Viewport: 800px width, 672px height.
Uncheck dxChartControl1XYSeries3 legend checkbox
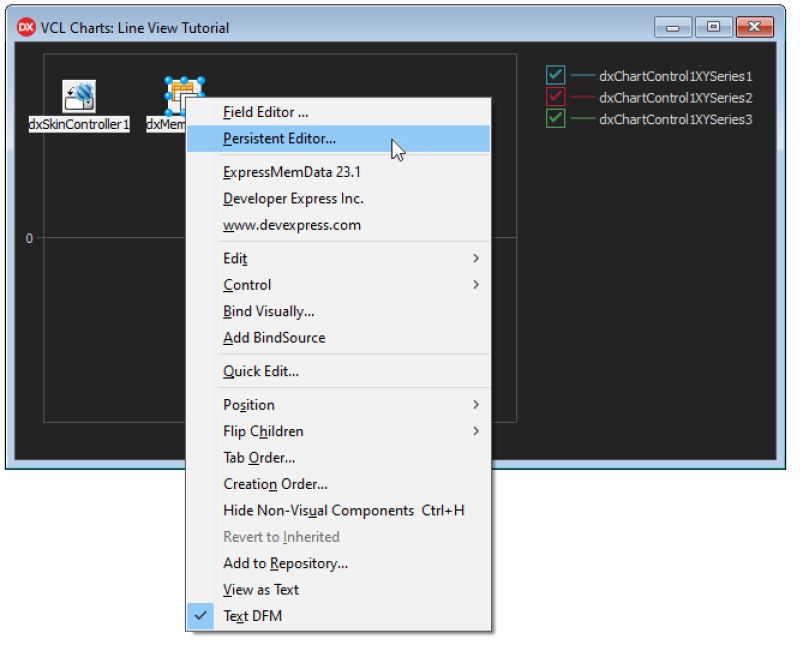coord(555,118)
